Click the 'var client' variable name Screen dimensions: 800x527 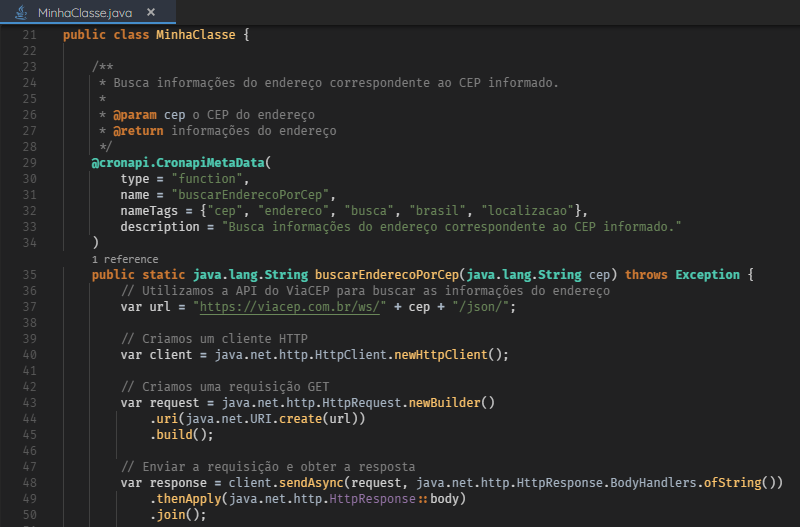(x=171, y=355)
